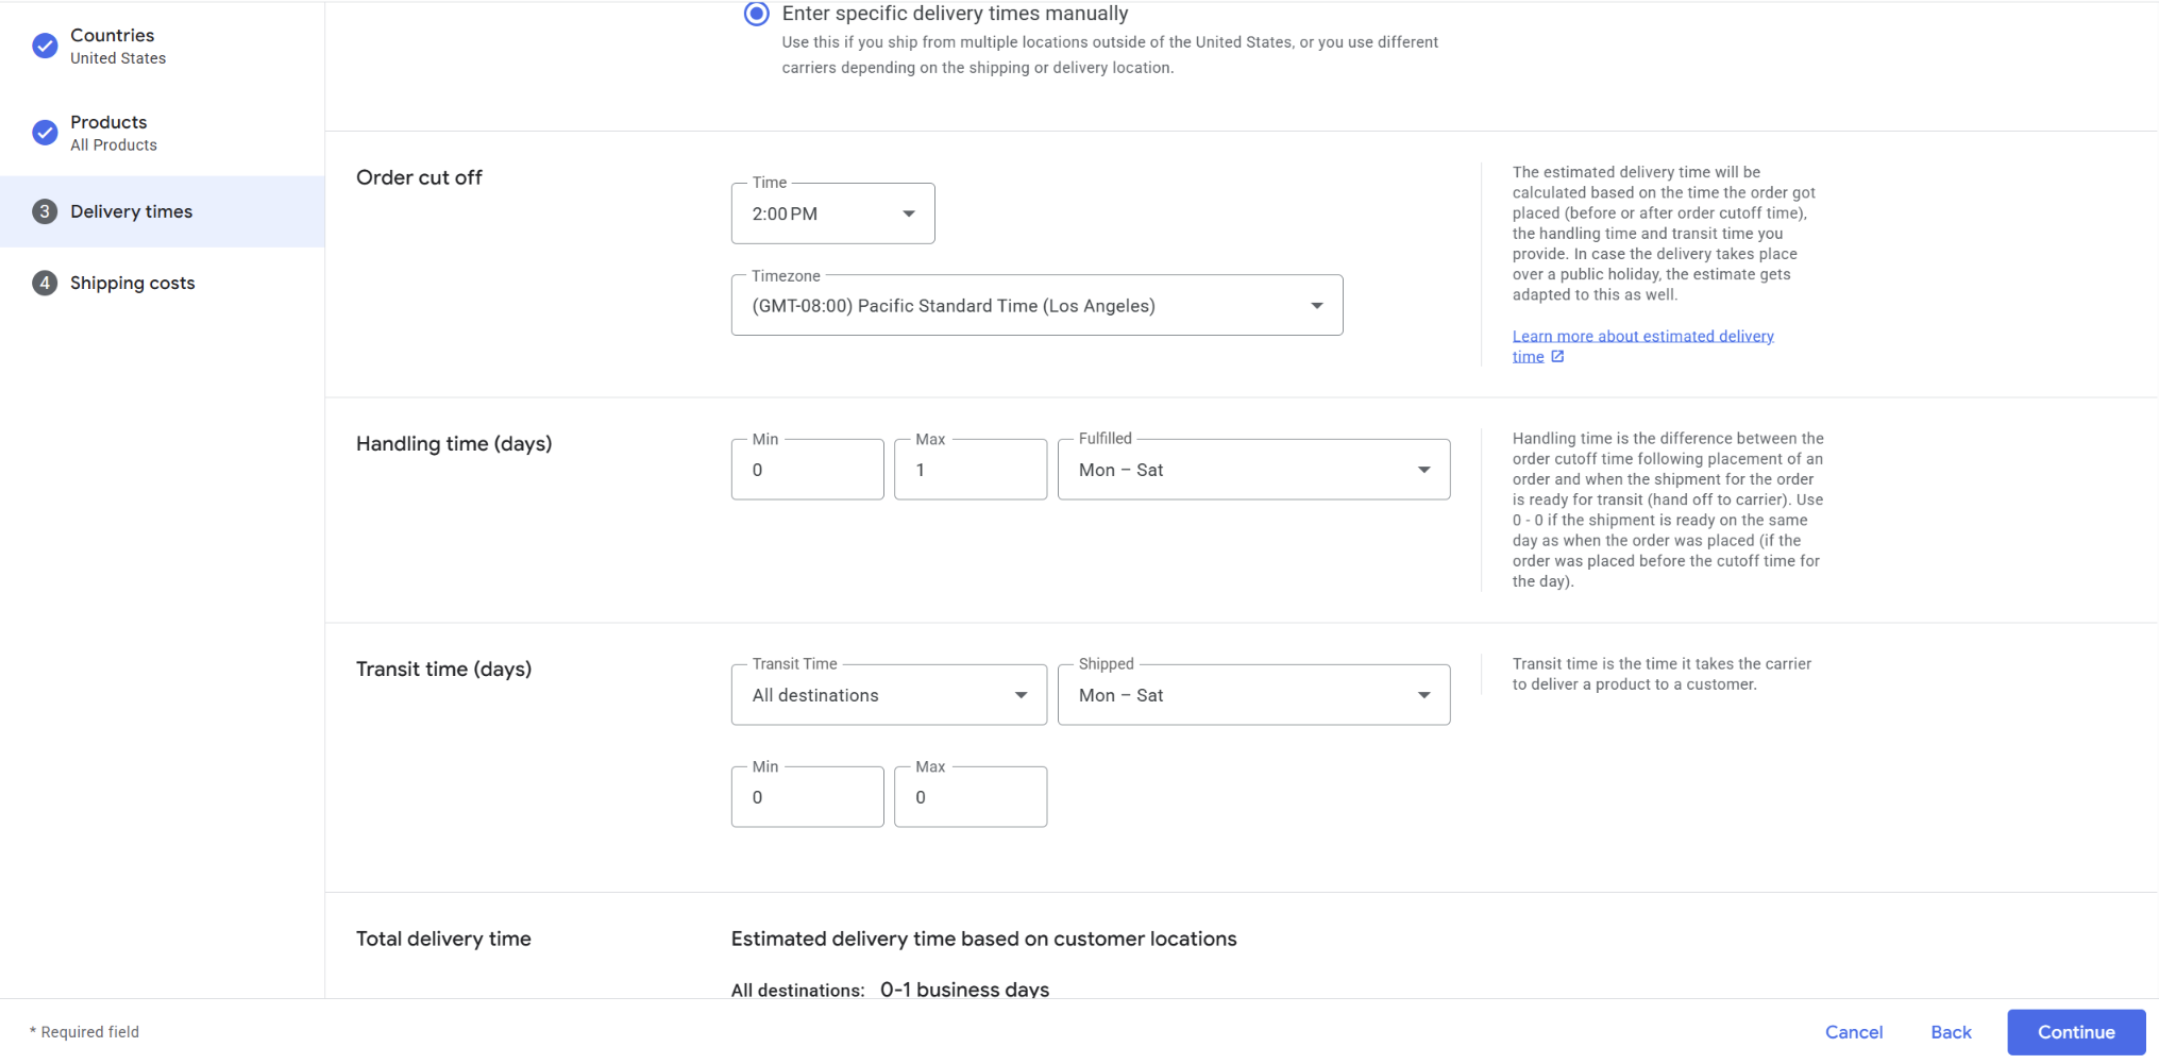Screen dimensions: 2159x1063
Task: Open the order cut off Time dropdown
Action: 832,214
